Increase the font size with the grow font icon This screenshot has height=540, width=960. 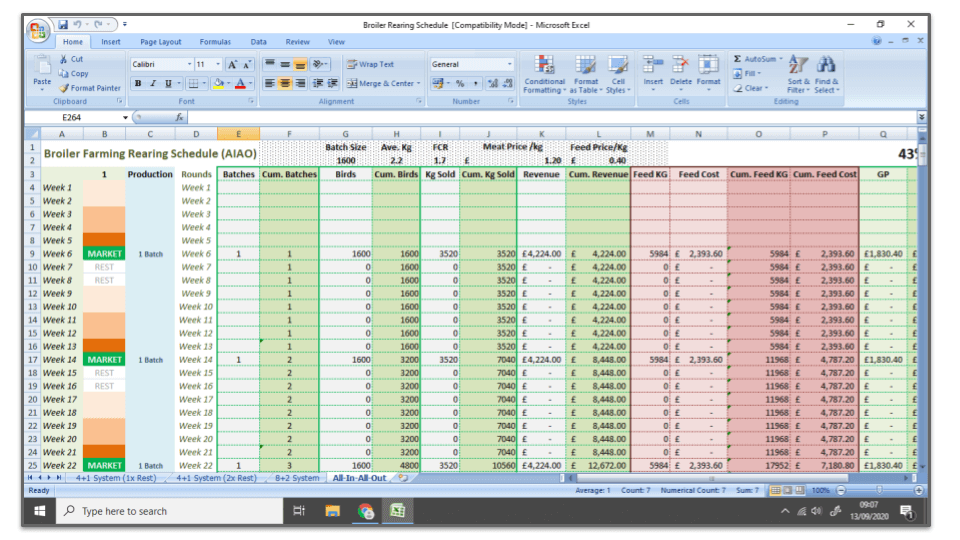coord(232,64)
